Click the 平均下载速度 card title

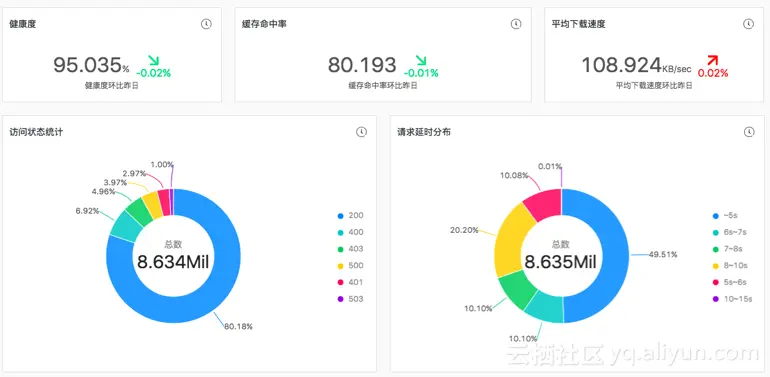click(x=578, y=24)
